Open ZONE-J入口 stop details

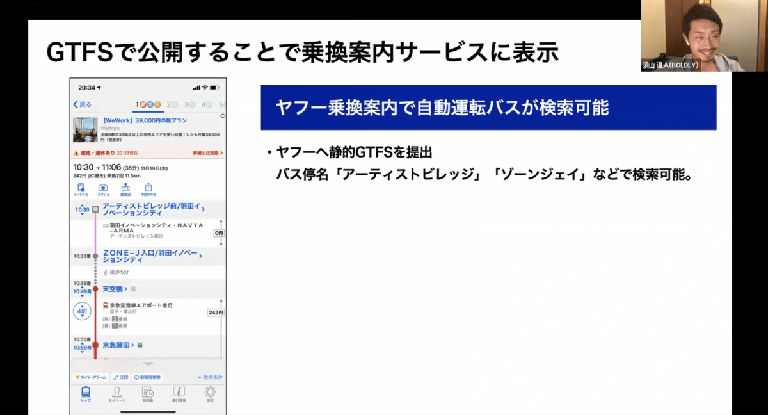[x=152, y=256]
